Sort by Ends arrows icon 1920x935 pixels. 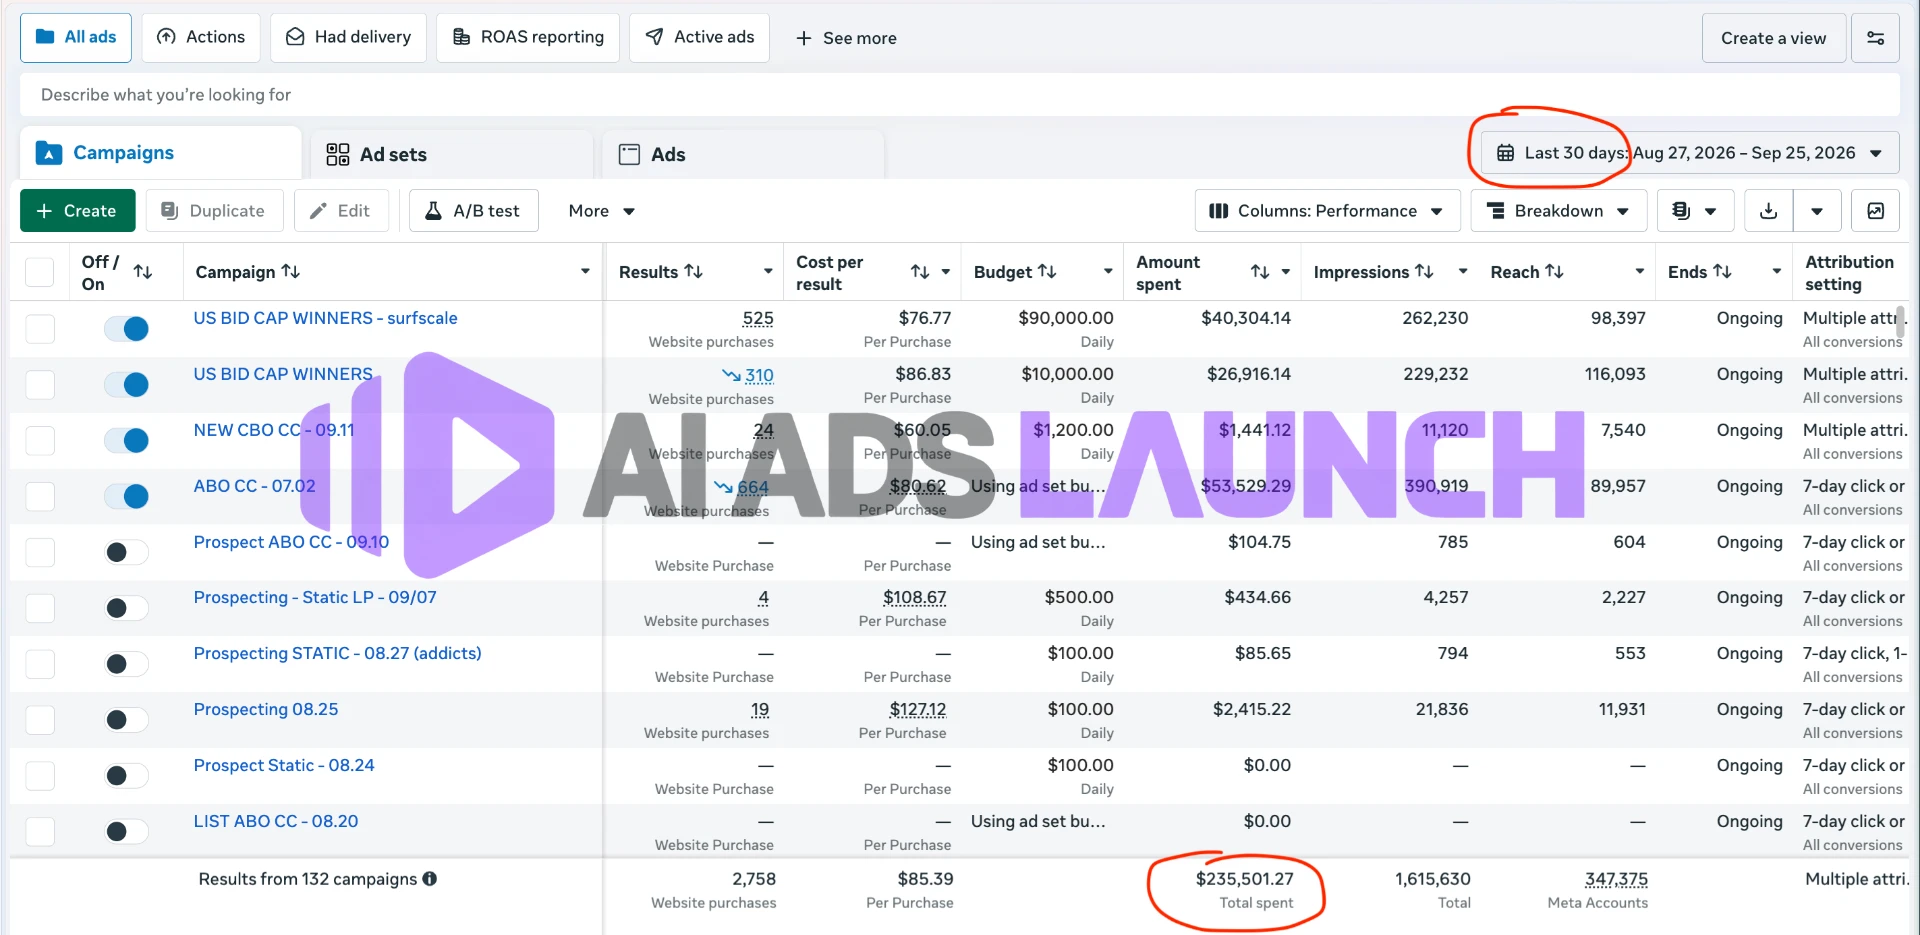[x=1722, y=272]
